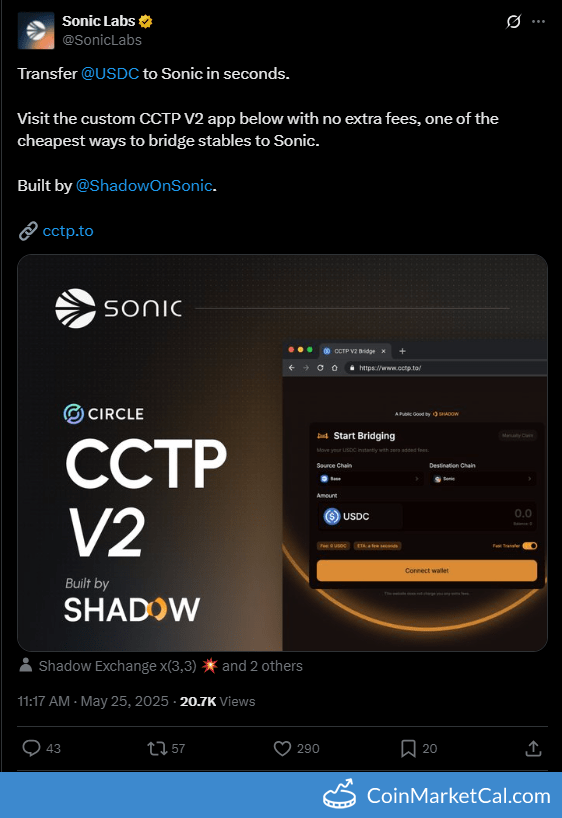Click the gold verified badge
The height and width of the screenshot is (818, 562).
pos(146,21)
